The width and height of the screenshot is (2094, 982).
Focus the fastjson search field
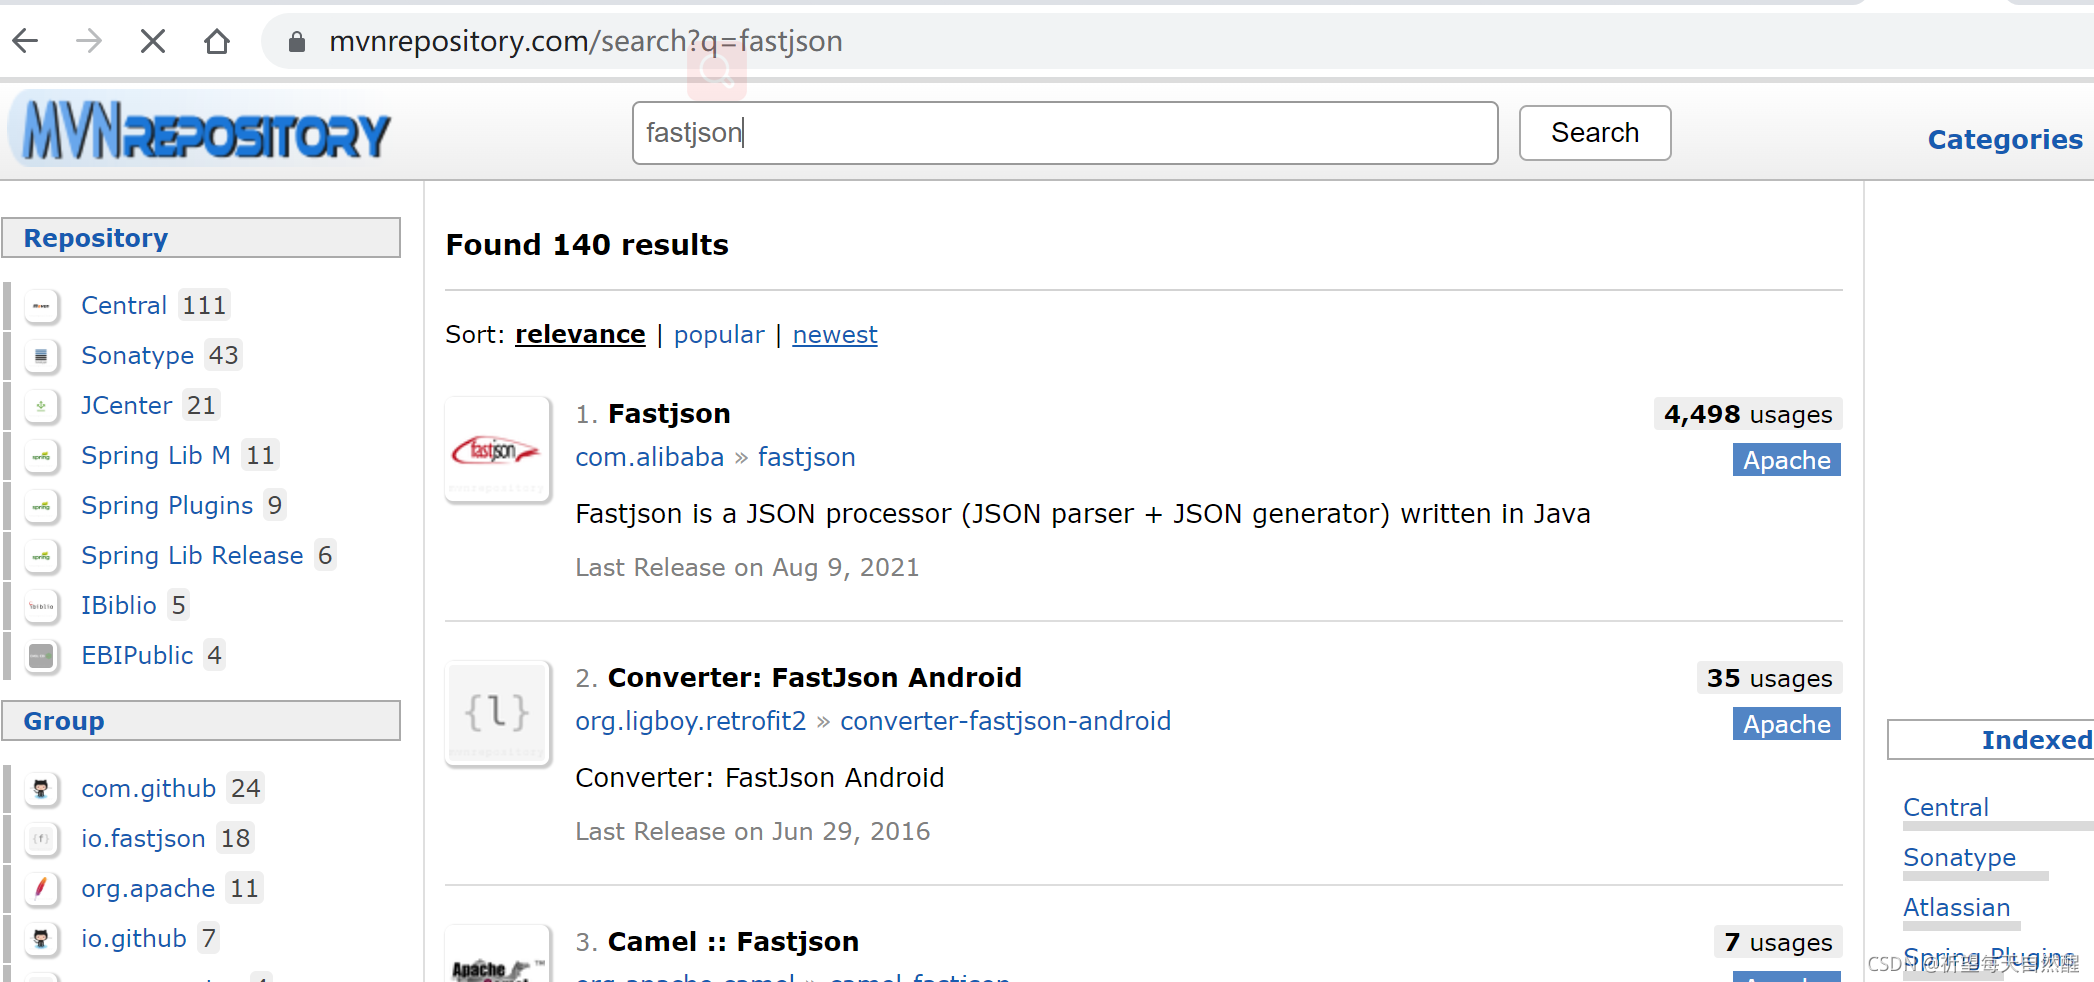[x=1065, y=133]
